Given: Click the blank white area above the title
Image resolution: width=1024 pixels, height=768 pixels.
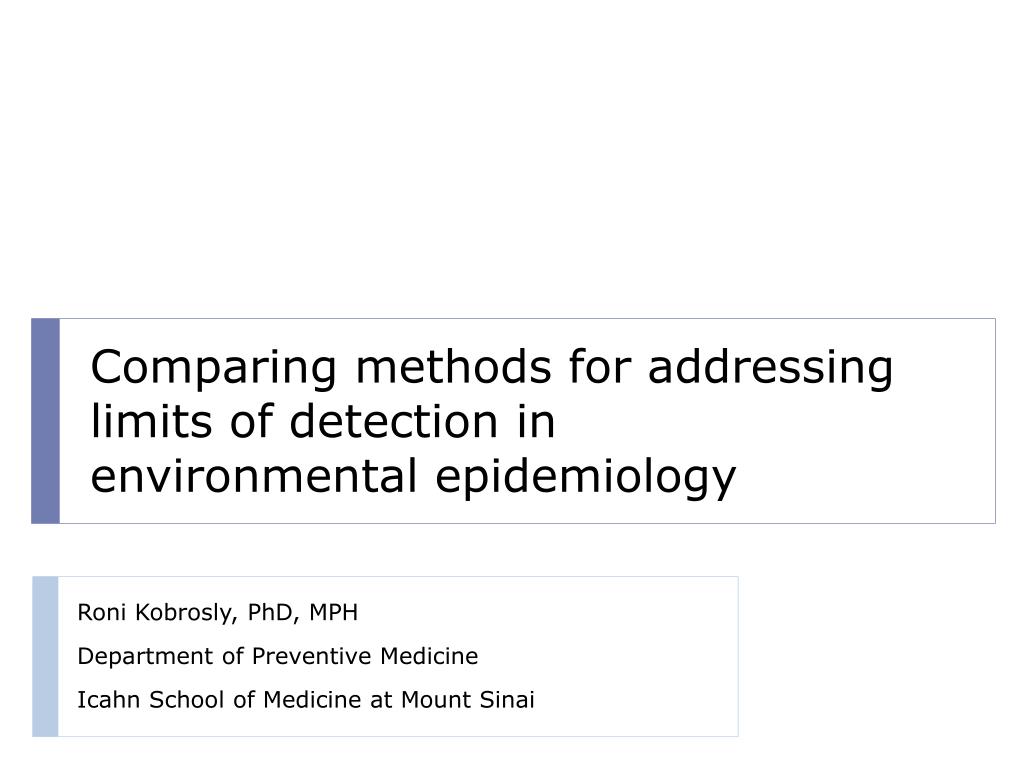Looking at the screenshot, I should pyautogui.click(x=512, y=157).
